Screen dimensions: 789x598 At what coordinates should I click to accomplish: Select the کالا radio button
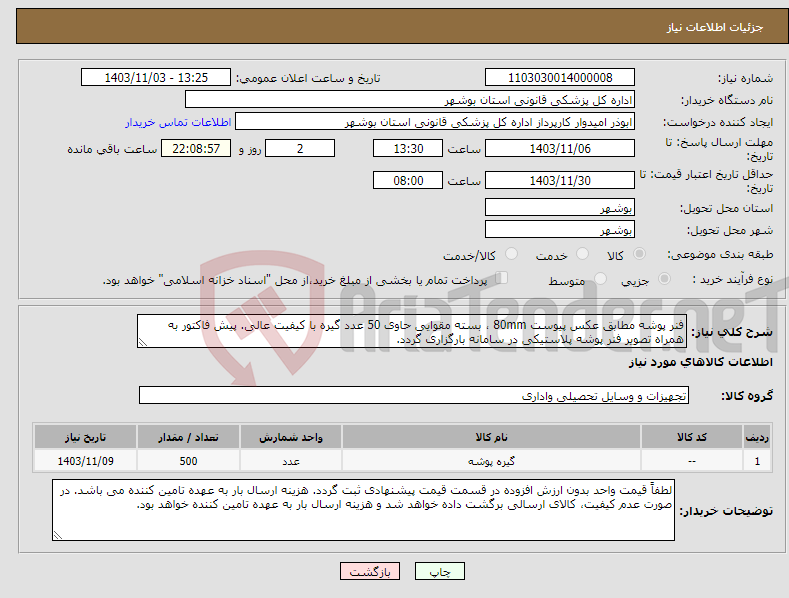coord(639,254)
